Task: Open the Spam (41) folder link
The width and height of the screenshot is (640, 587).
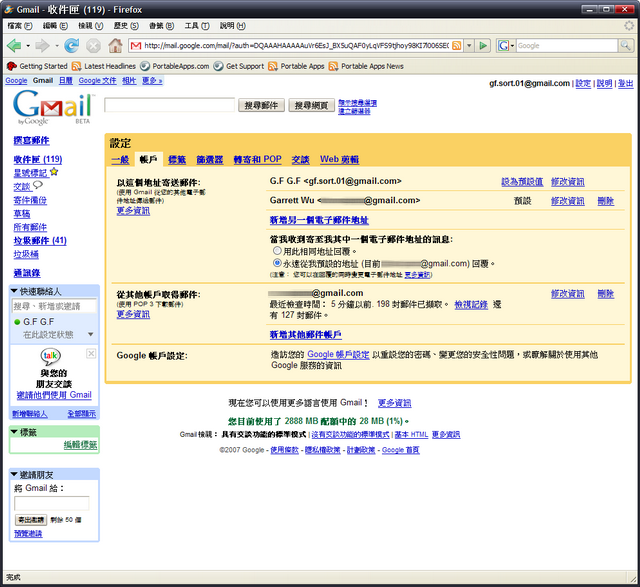Action: pos(40,240)
